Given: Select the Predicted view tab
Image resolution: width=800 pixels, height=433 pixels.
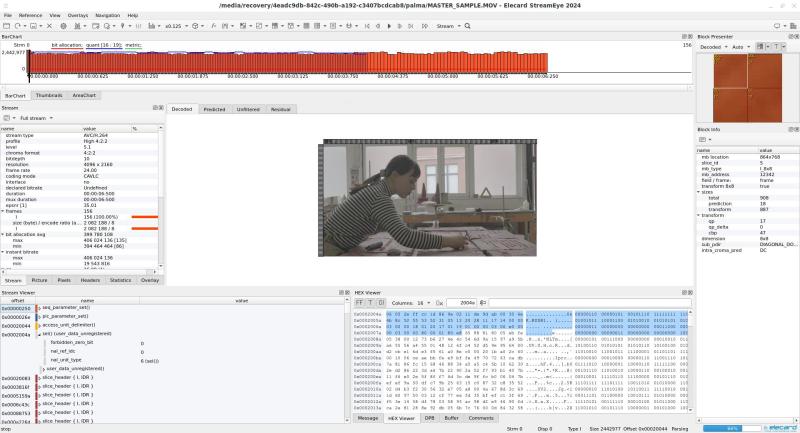Looking at the screenshot, I should click(214, 109).
